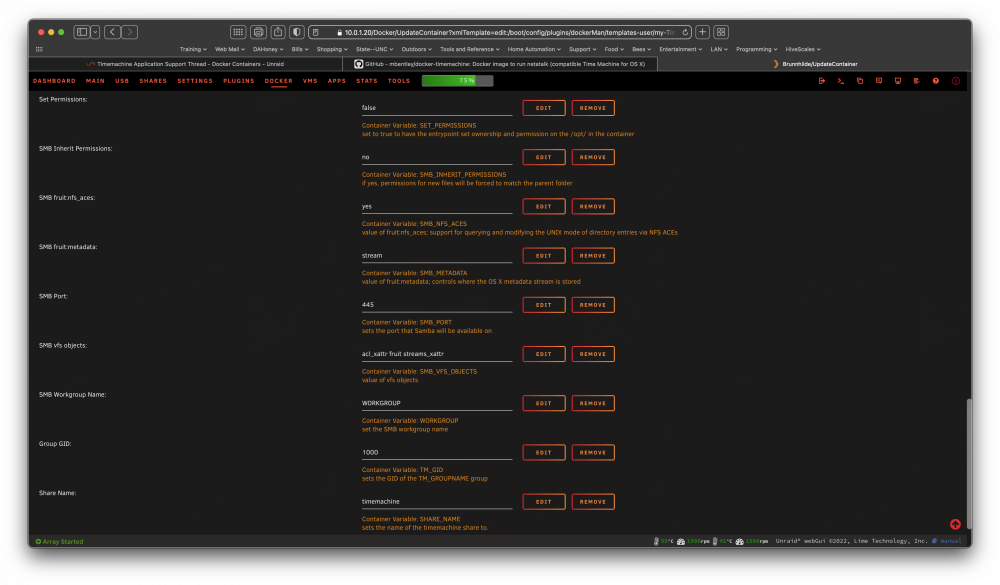
Task: Open the manual link in footer
Action: (950, 541)
